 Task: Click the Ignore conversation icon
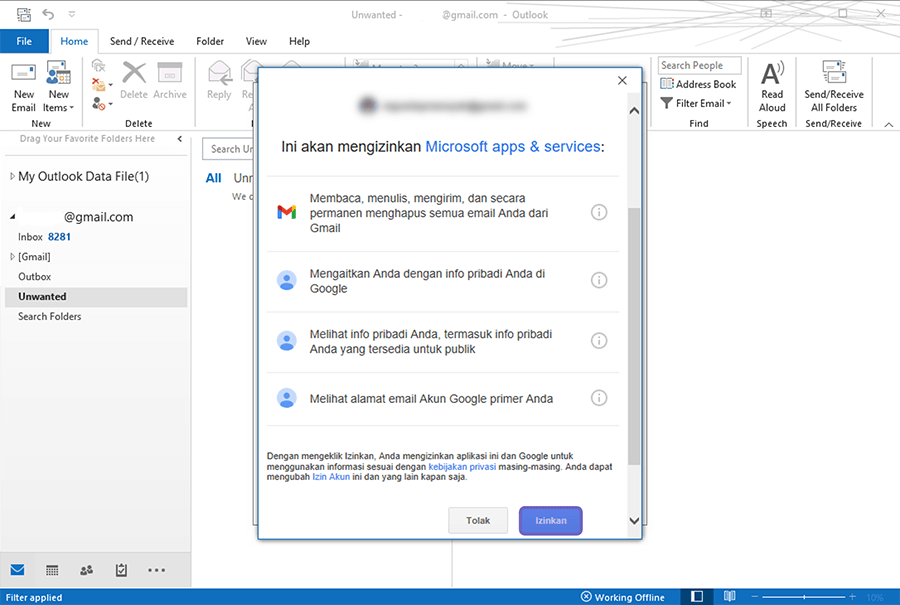[x=99, y=66]
